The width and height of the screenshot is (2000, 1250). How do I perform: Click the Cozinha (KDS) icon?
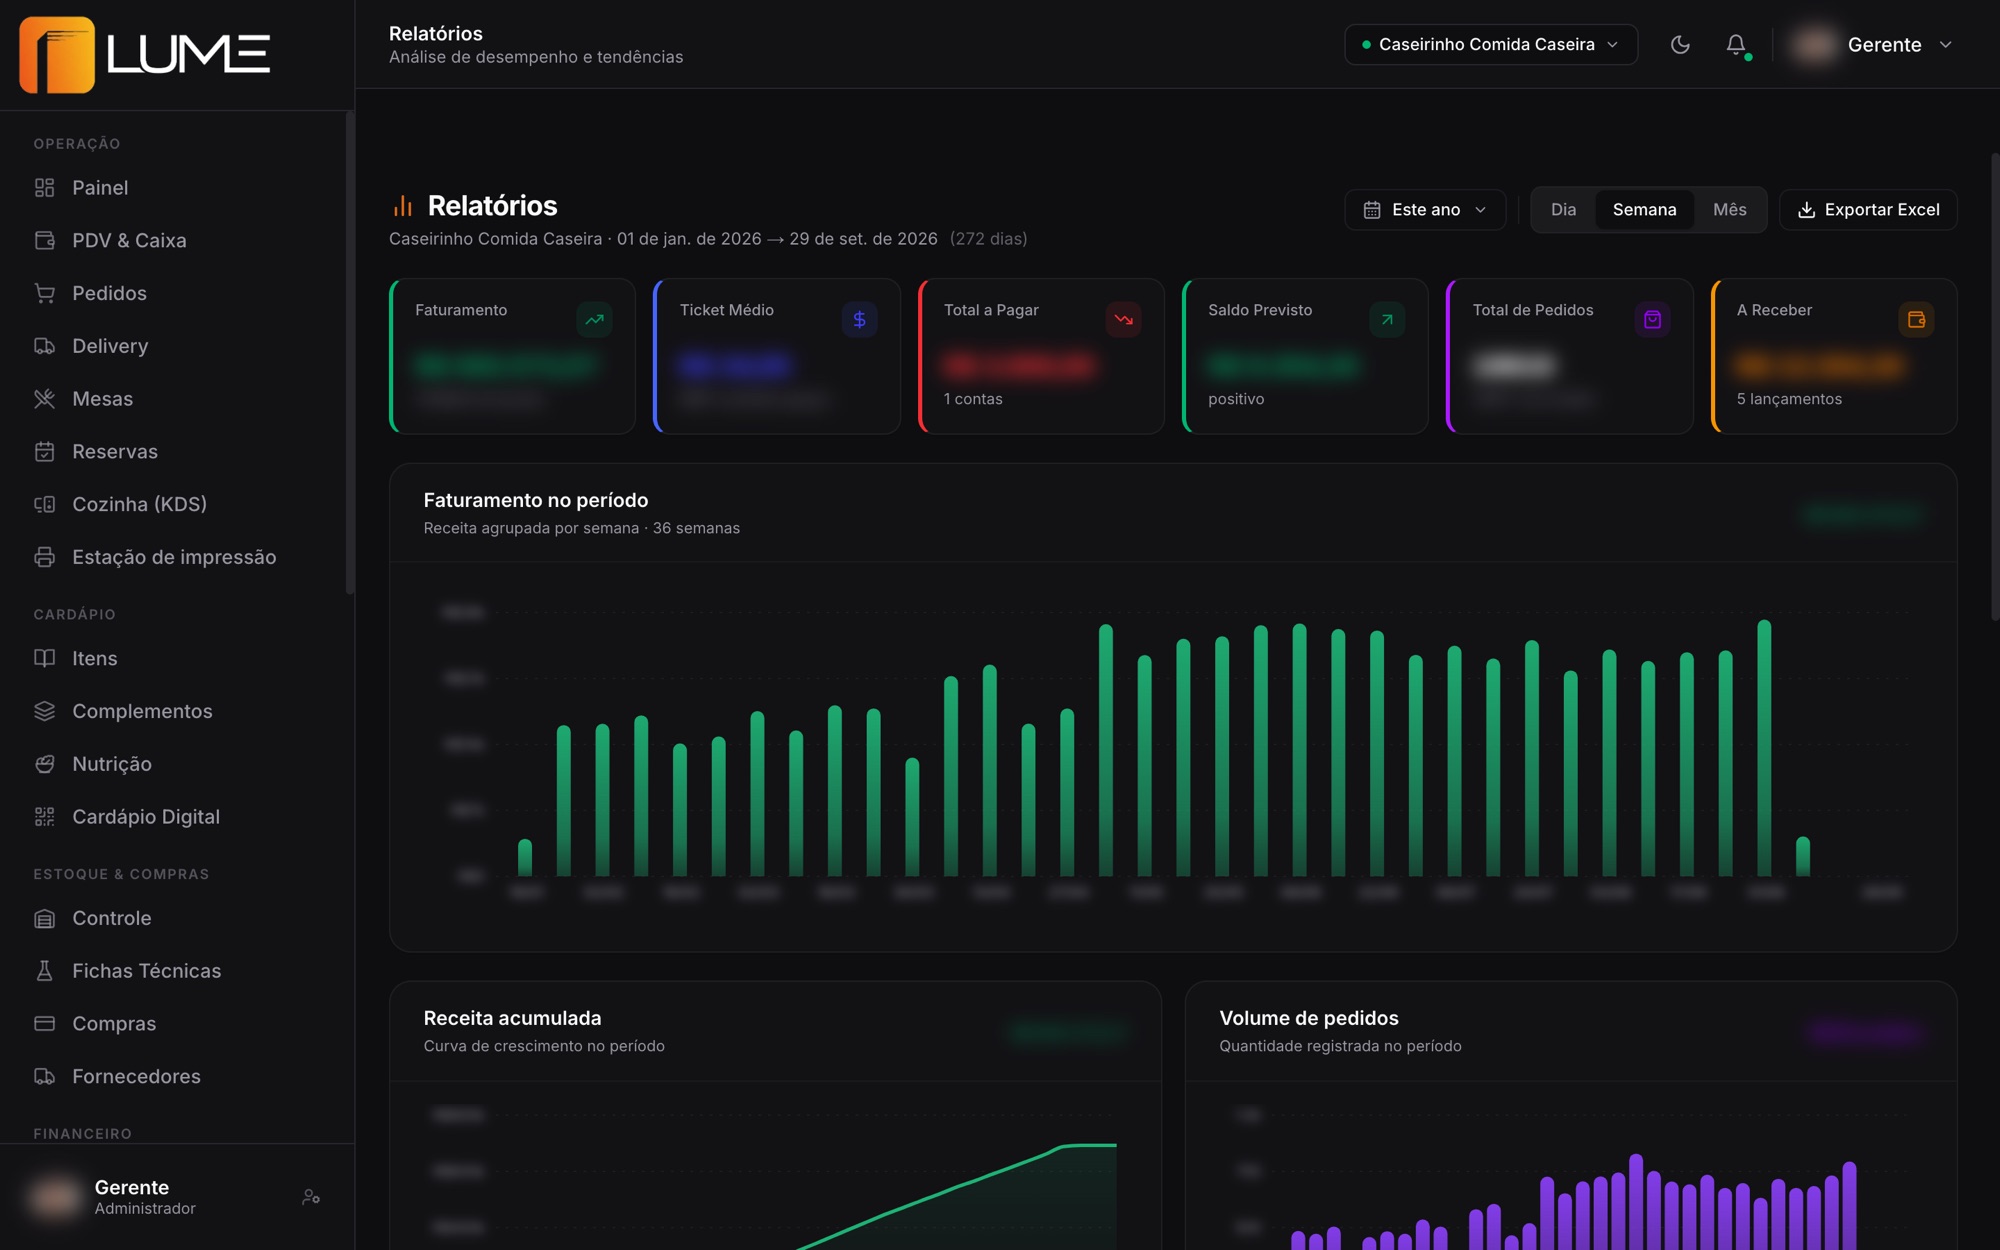click(x=44, y=505)
